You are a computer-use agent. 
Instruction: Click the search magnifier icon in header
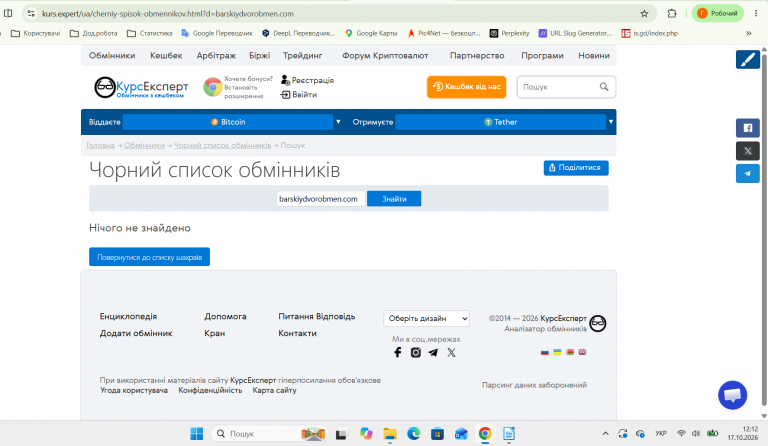604,87
